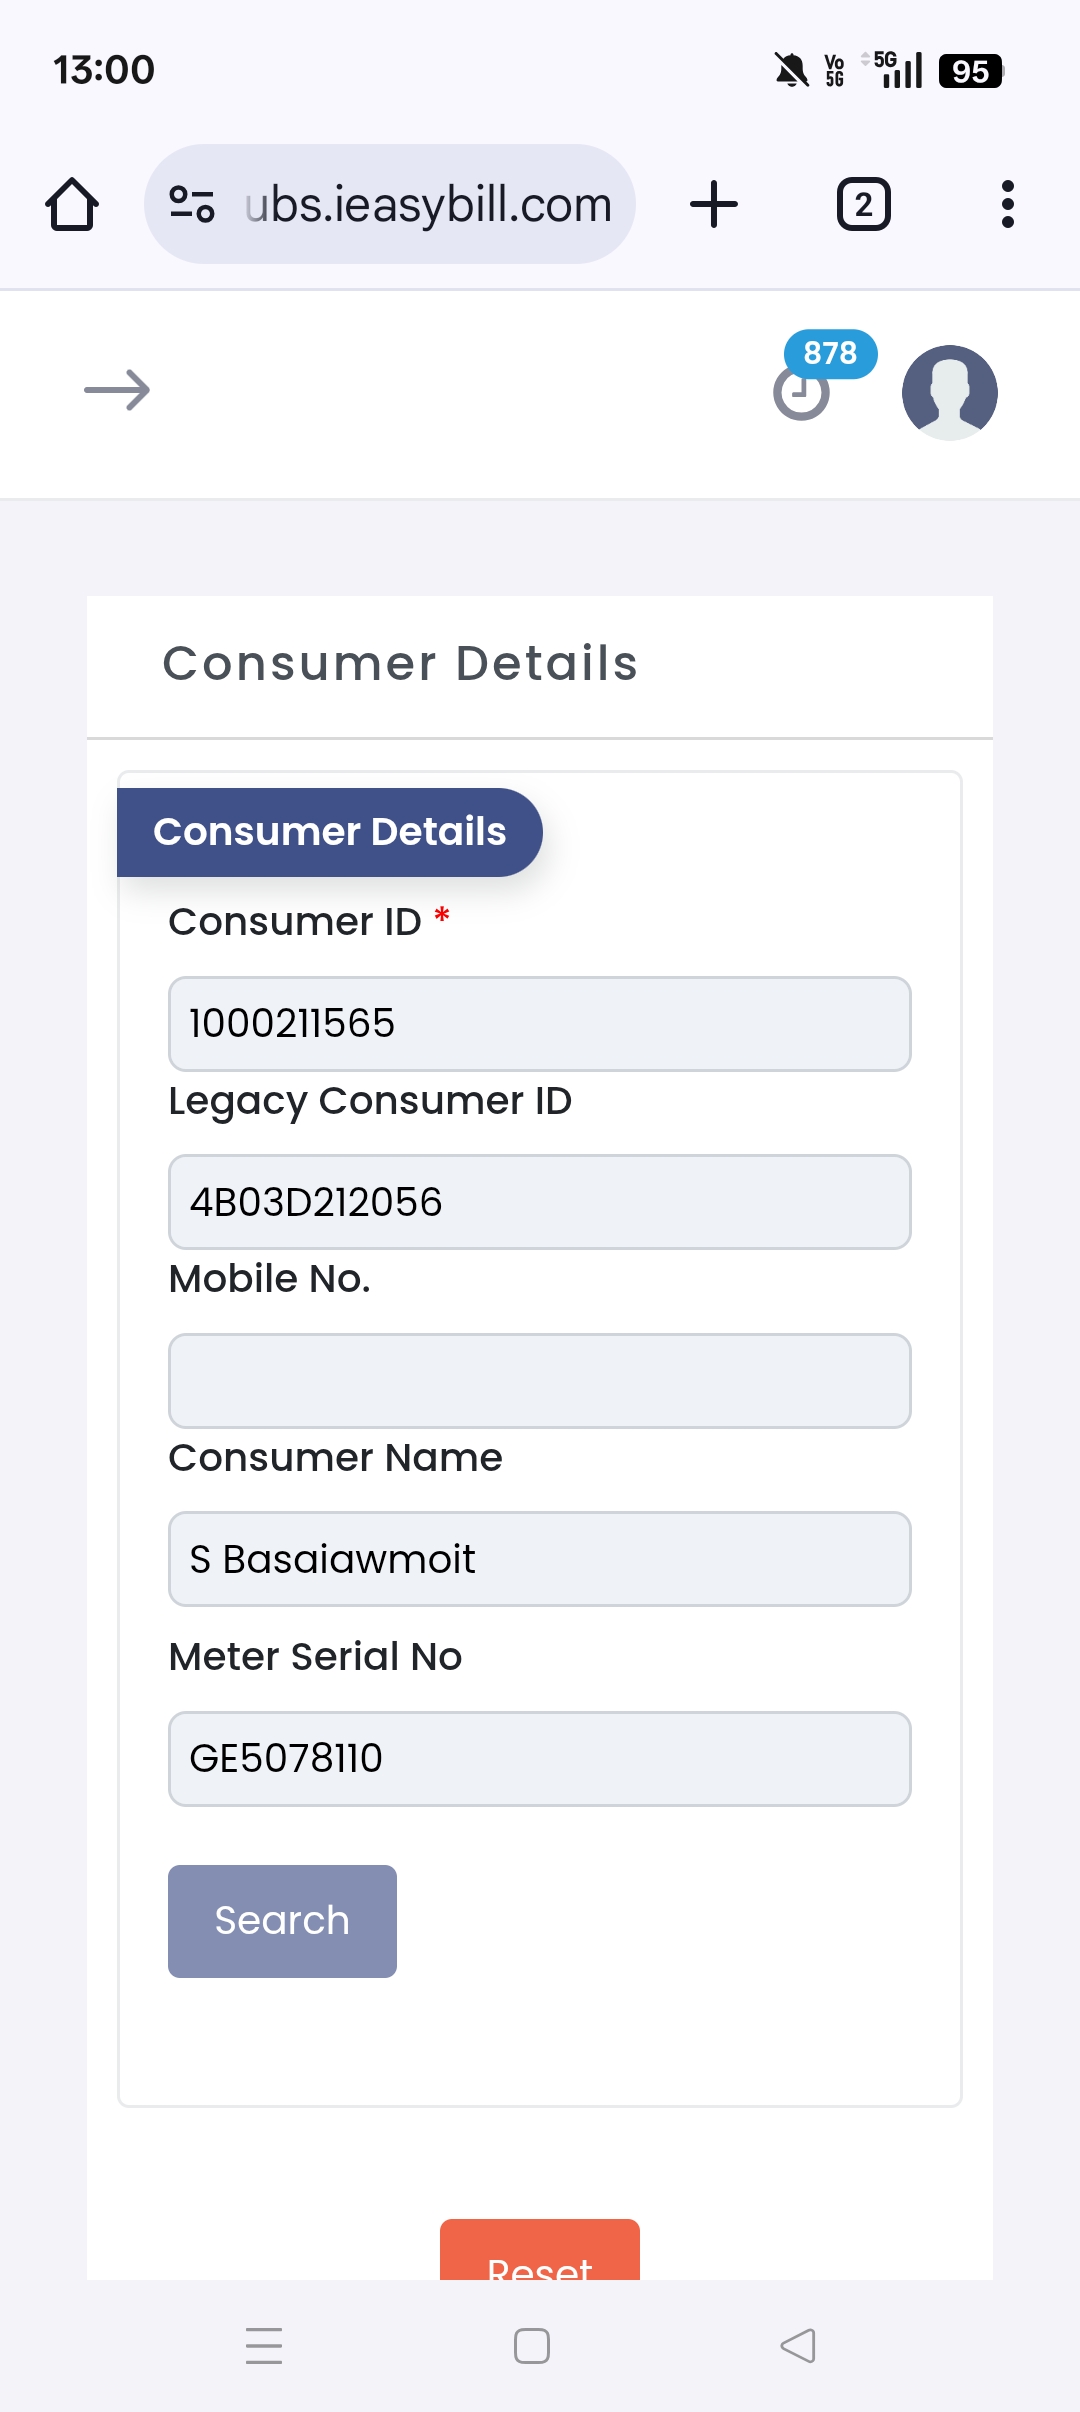Select the Meter Serial No field

[x=540, y=1759]
